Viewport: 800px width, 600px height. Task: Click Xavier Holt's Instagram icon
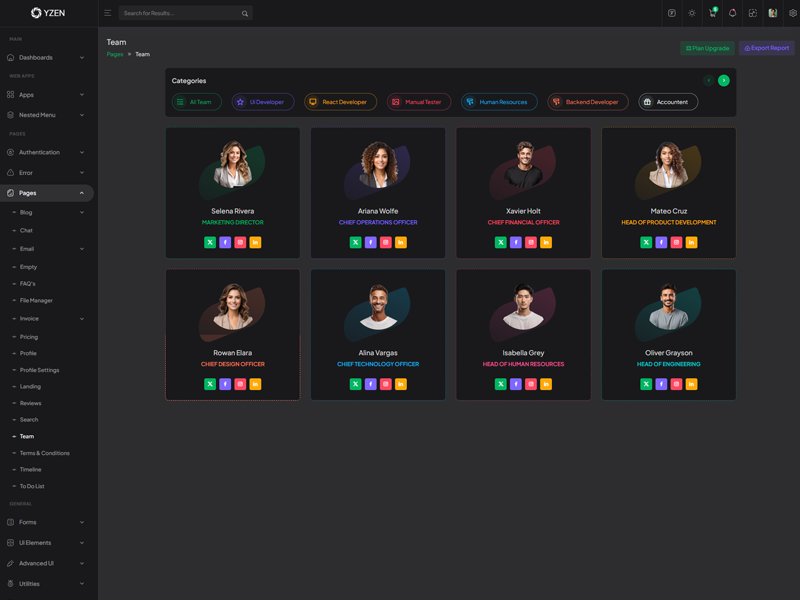(531, 242)
